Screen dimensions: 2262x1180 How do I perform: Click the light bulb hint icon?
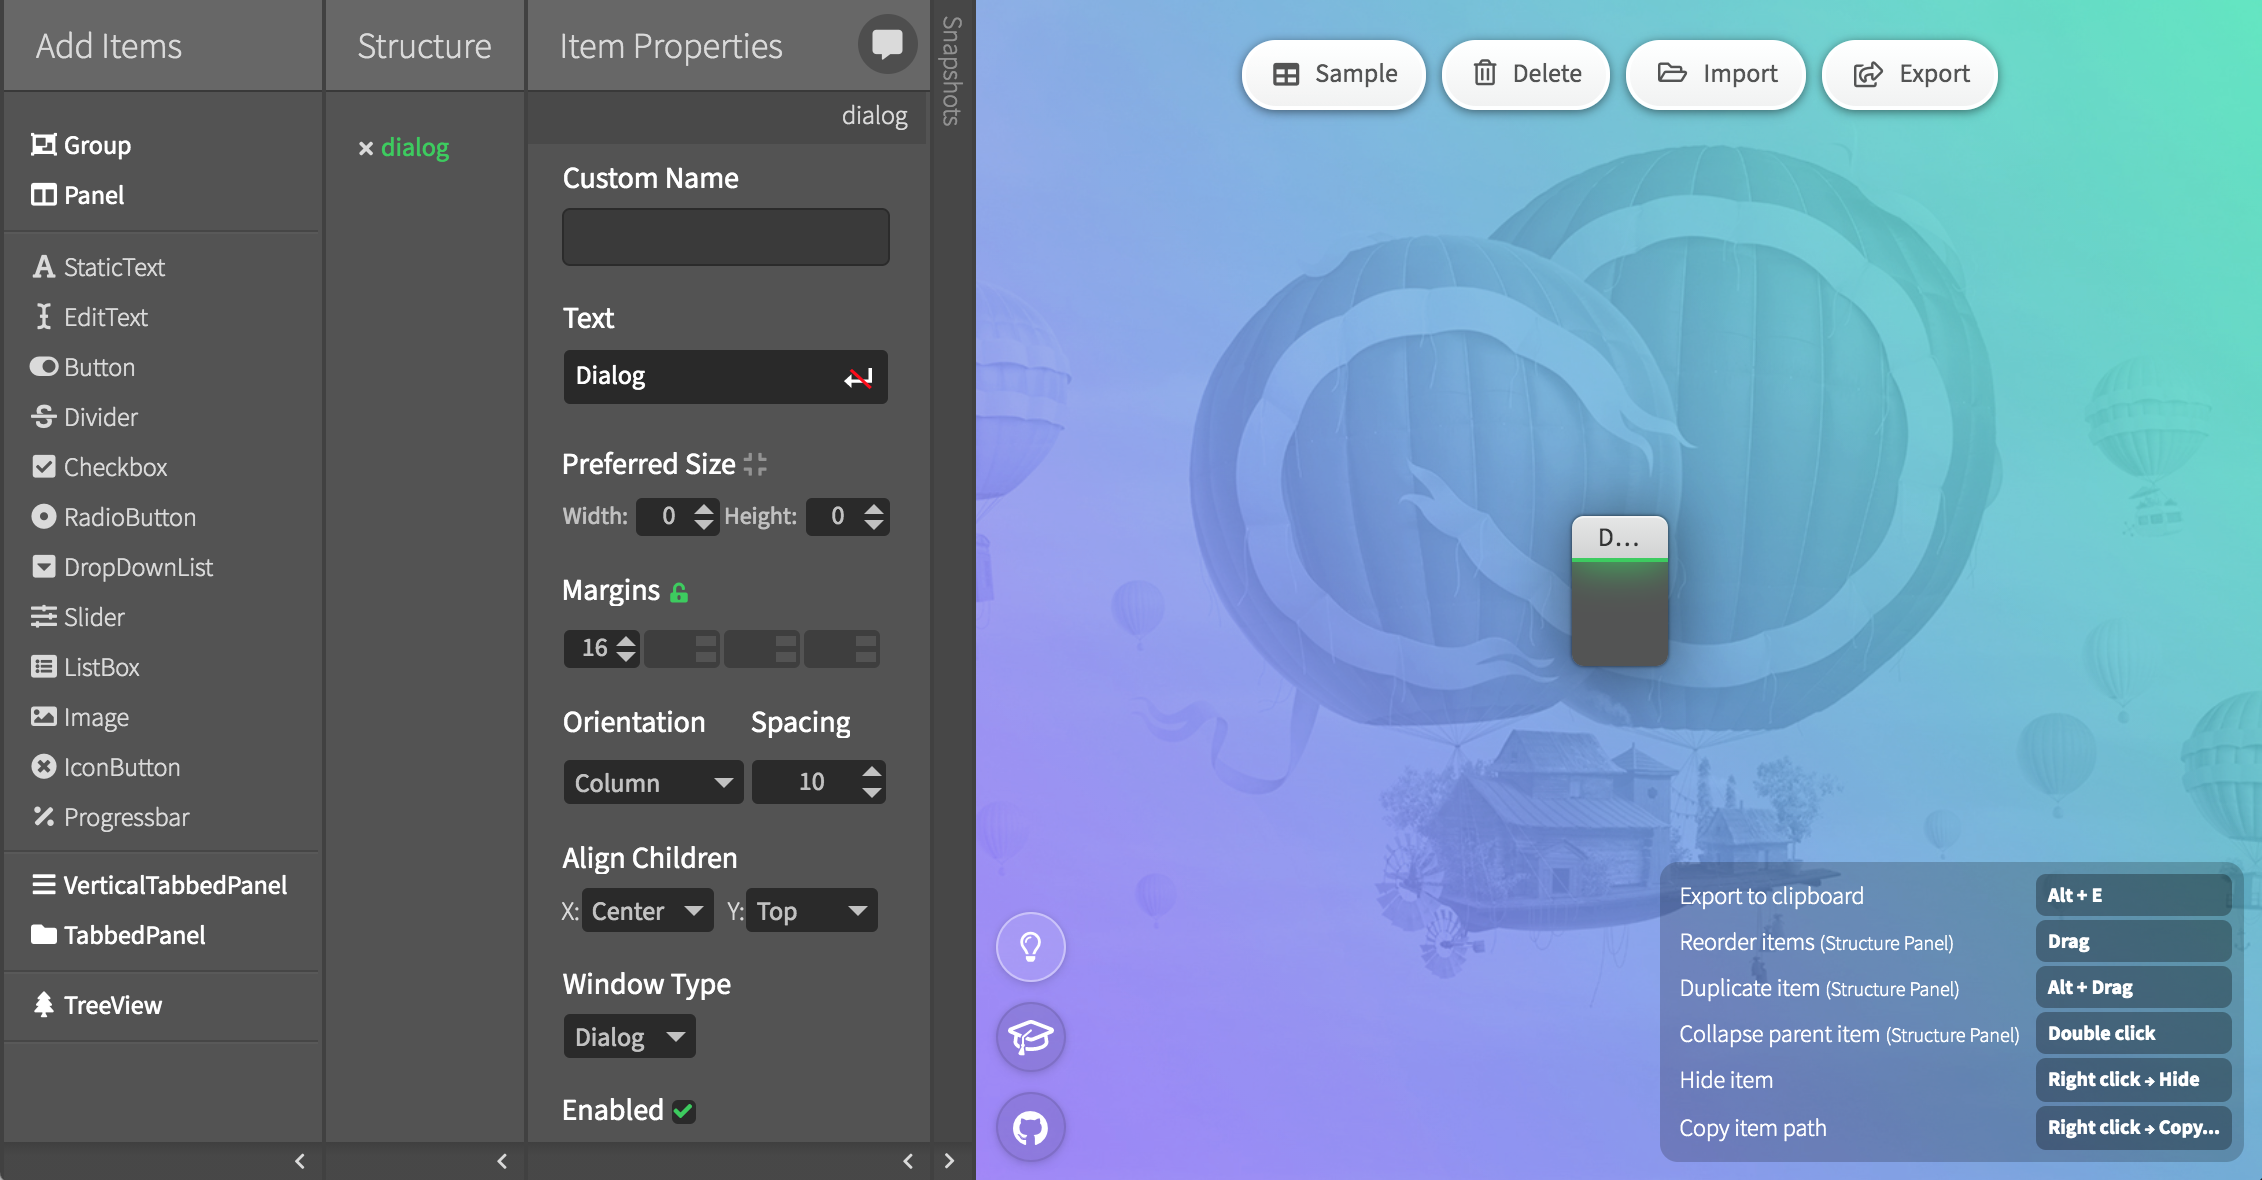click(x=1031, y=945)
